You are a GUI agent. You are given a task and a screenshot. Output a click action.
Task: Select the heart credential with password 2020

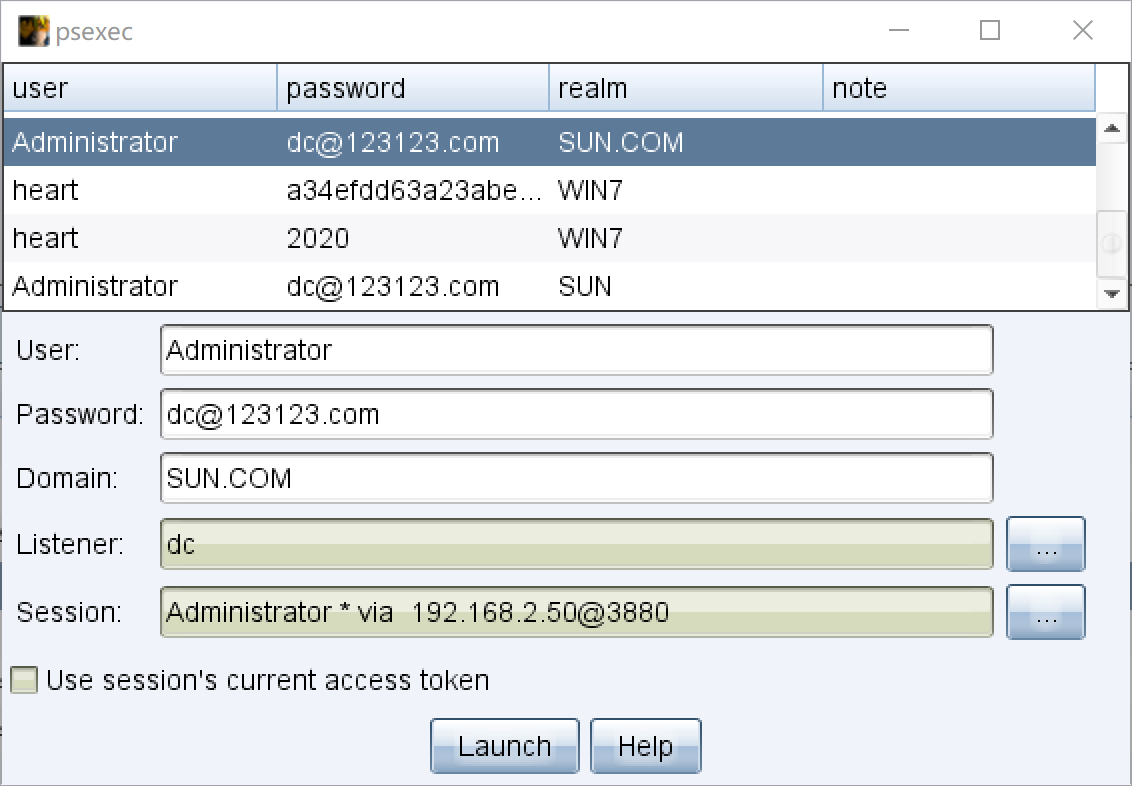pos(549,238)
